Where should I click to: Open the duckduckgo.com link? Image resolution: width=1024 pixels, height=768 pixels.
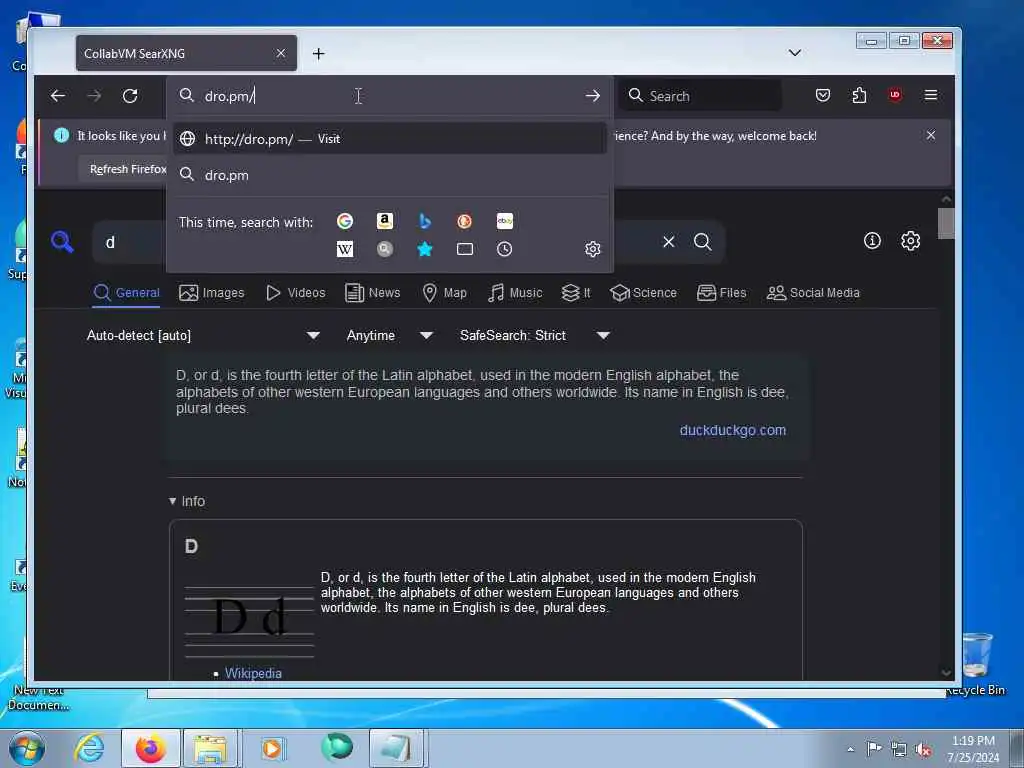tap(733, 430)
